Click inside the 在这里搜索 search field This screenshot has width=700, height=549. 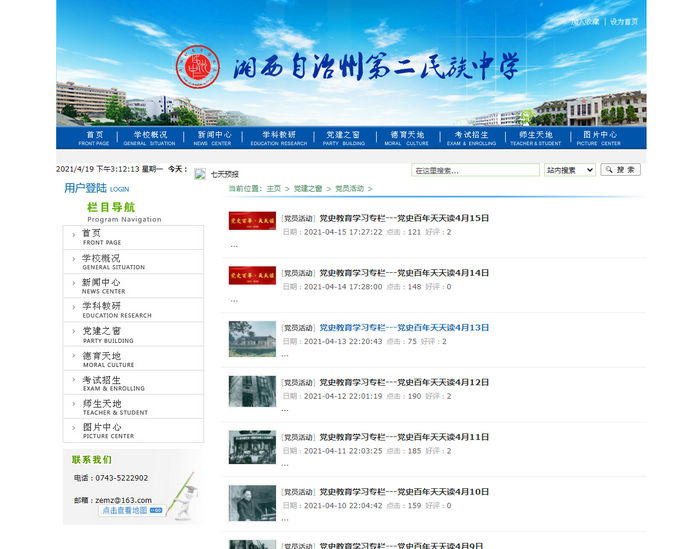(x=475, y=170)
